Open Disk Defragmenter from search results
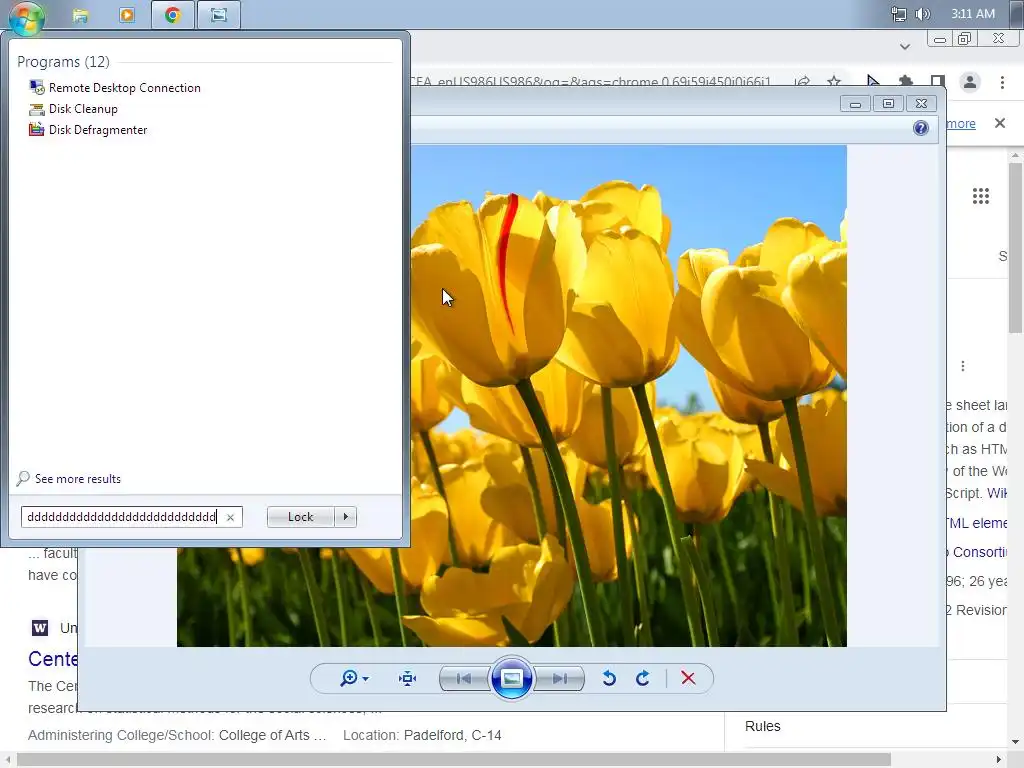The width and height of the screenshot is (1024, 768). click(x=88, y=129)
